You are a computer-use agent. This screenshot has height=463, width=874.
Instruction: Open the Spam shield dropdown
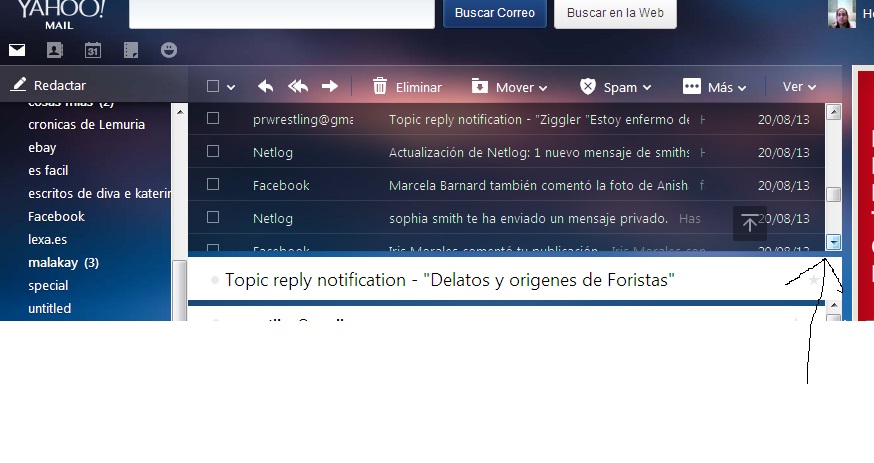[x=615, y=87]
